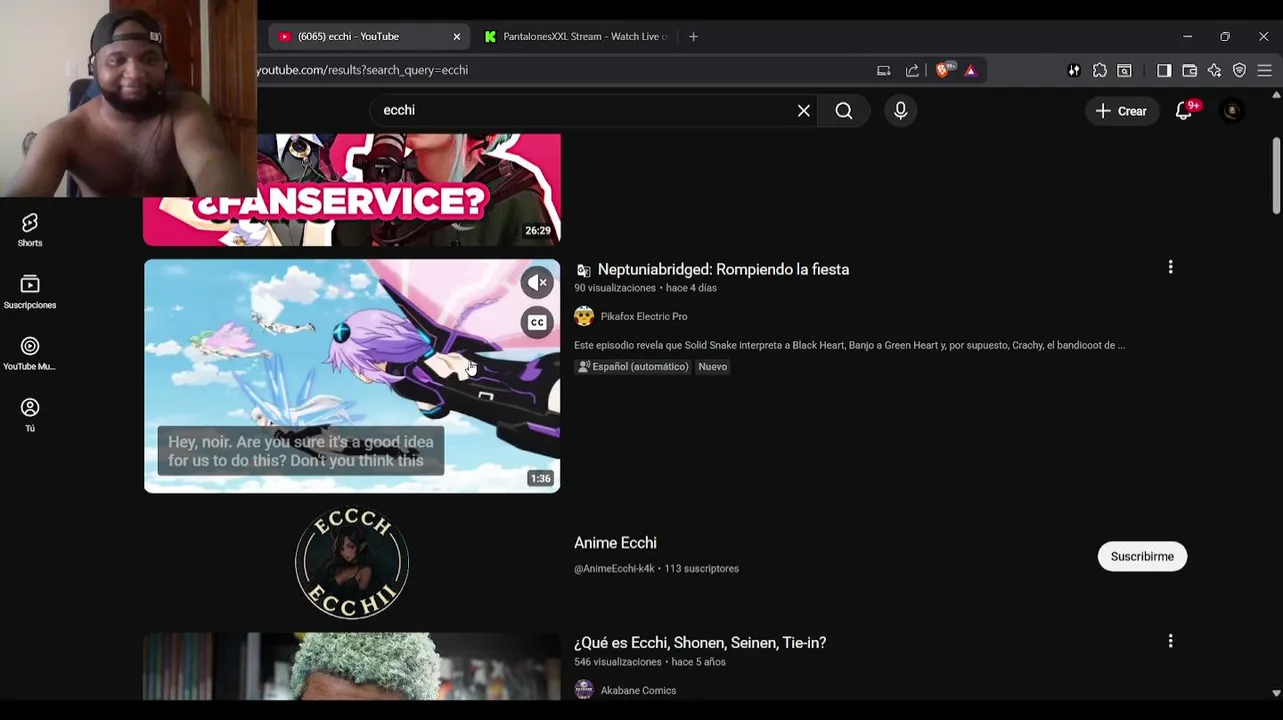The image size is (1283, 720).
Task: Close the ecchi YouTube tab
Action: [457, 36]
